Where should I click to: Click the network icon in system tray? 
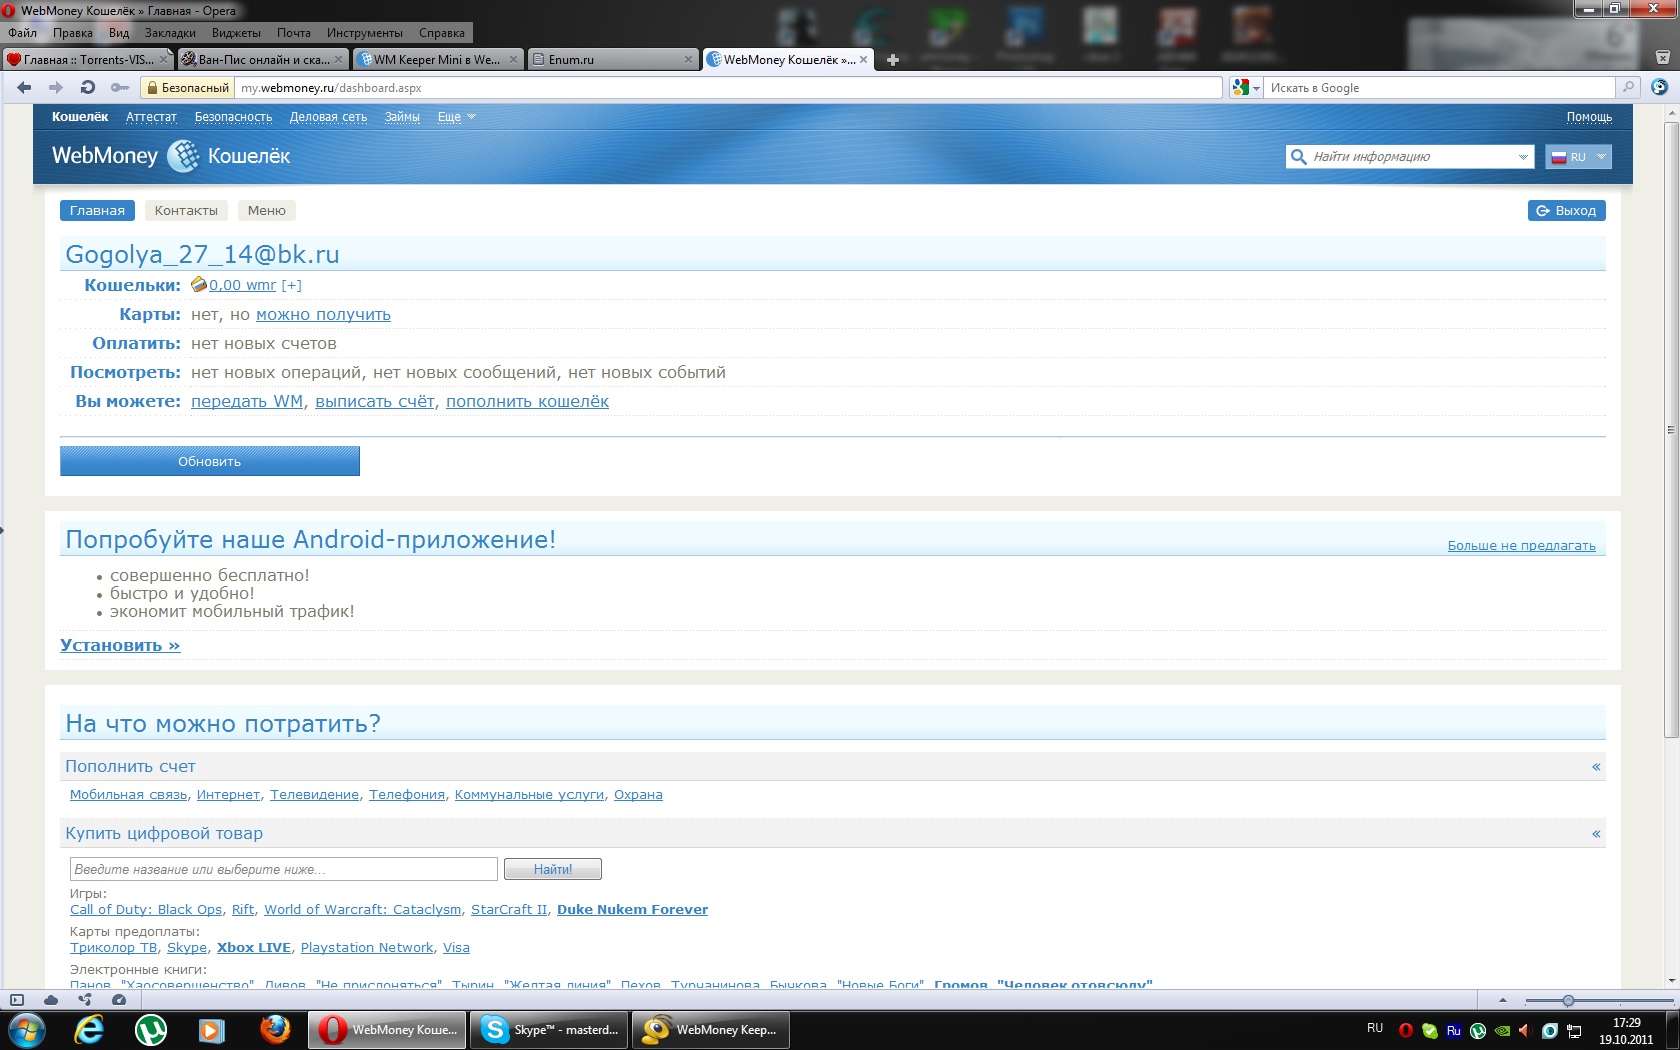click(x=1574, y=1031)
